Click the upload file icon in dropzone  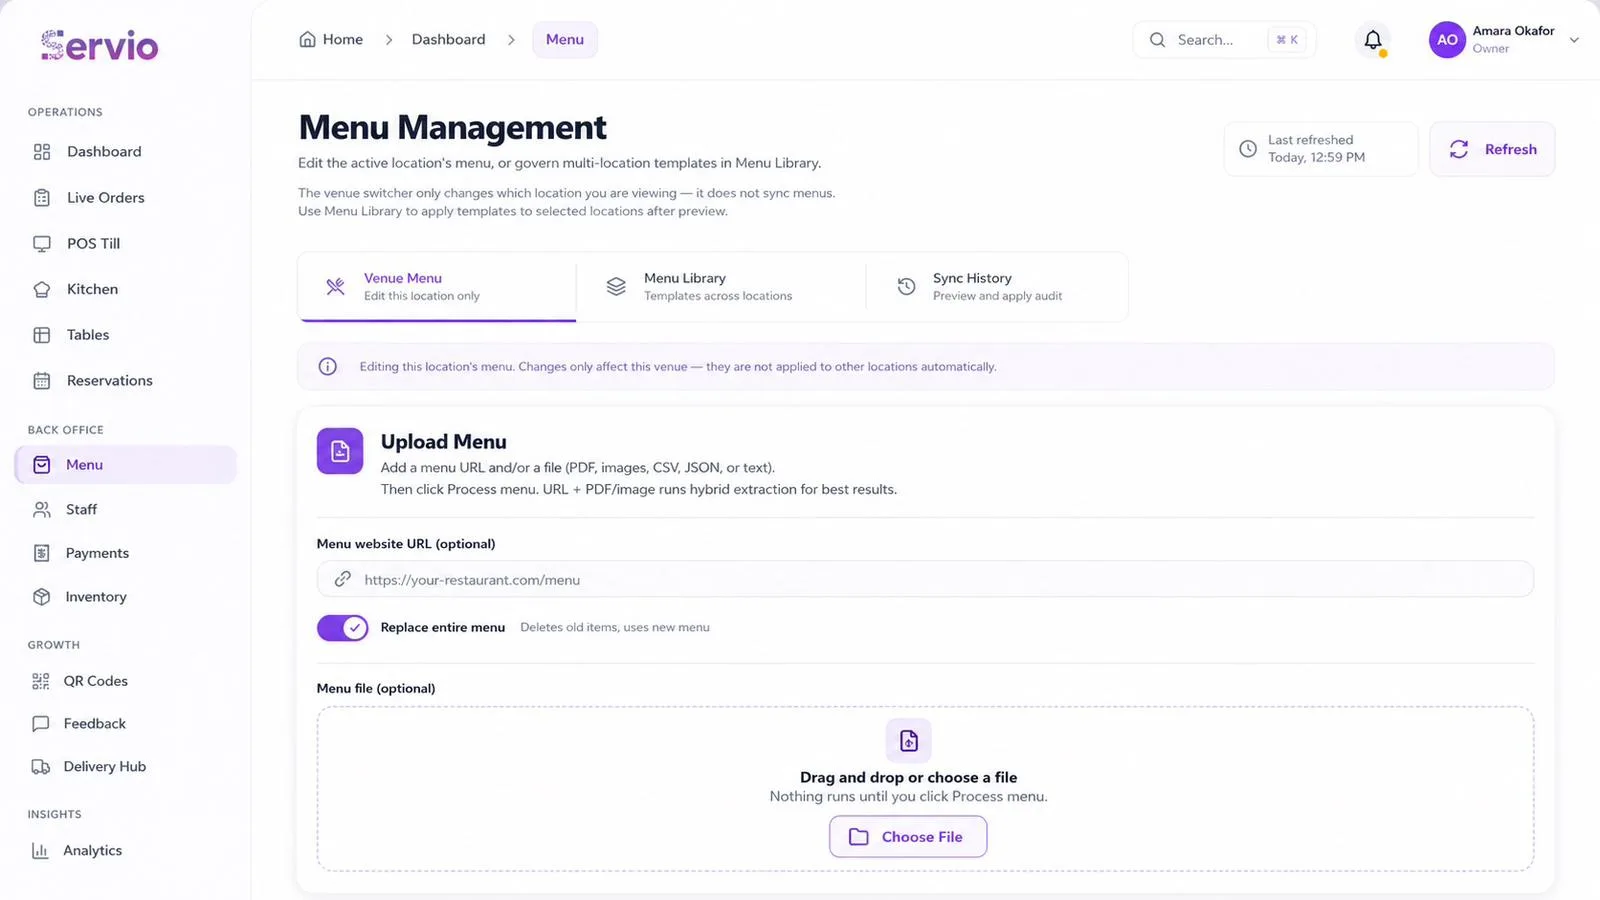tap(908, 741)
